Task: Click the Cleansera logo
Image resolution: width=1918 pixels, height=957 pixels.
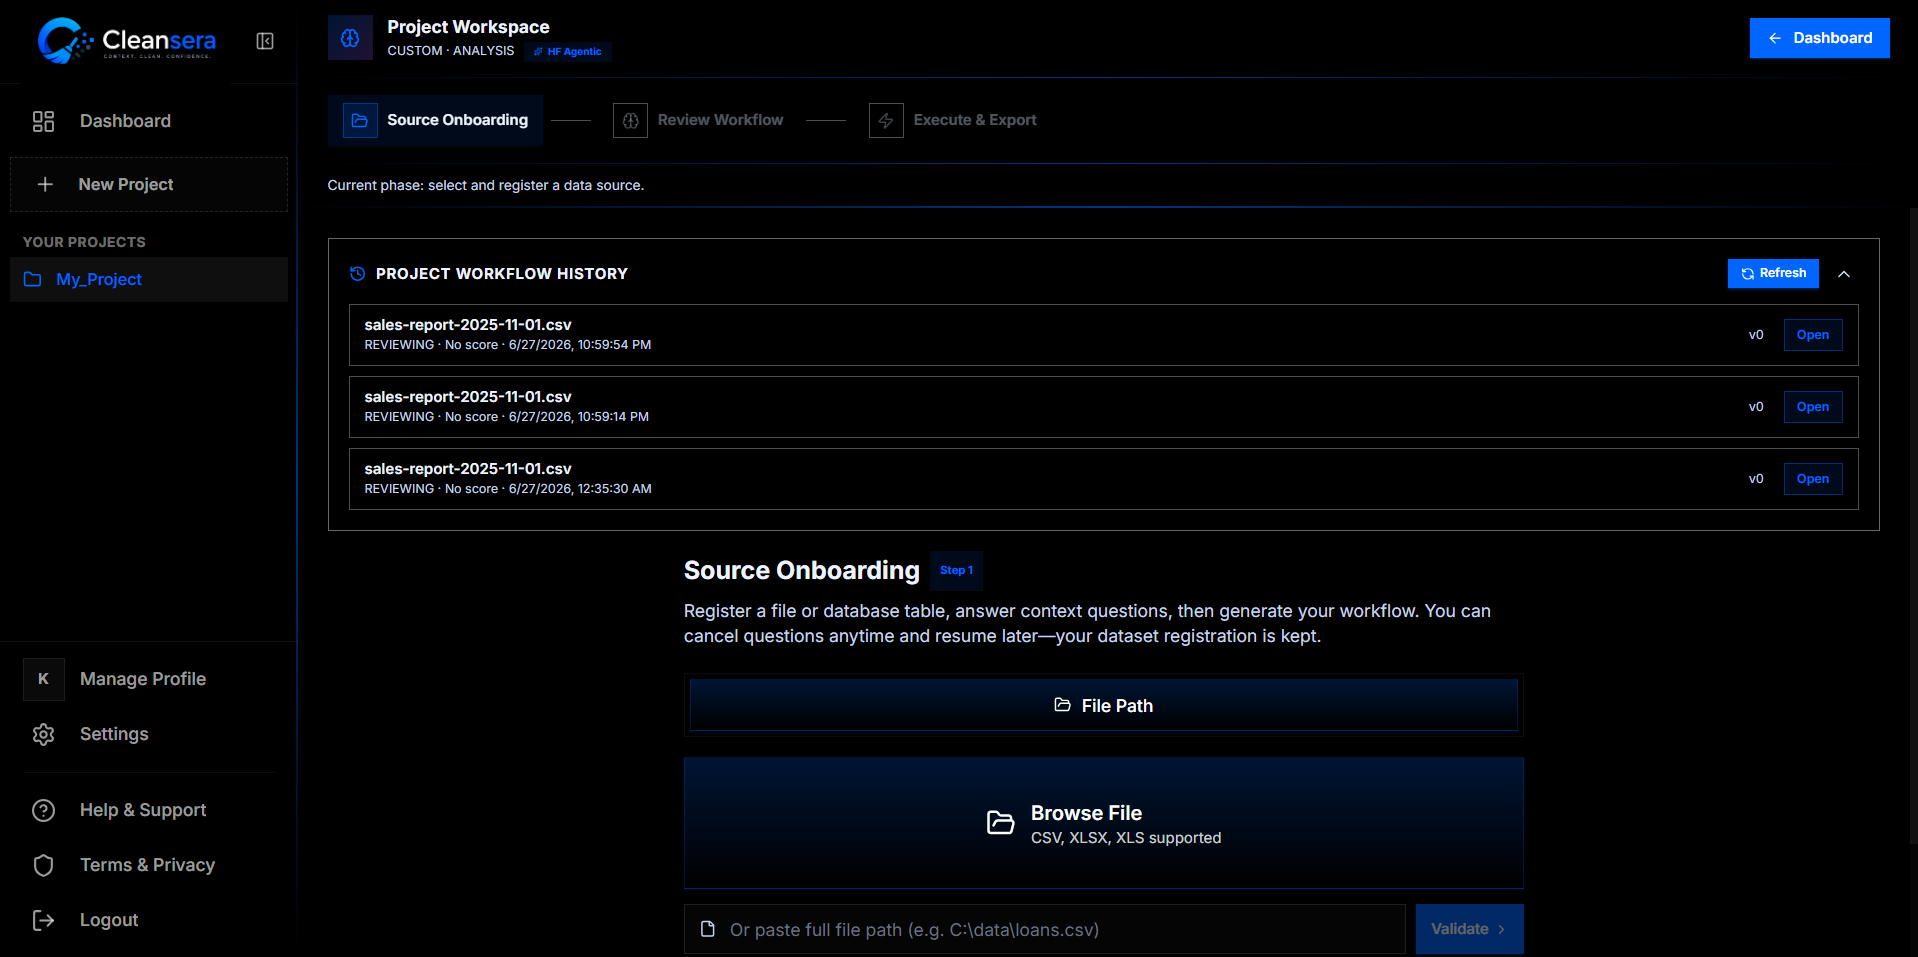Action: (126, 40)
